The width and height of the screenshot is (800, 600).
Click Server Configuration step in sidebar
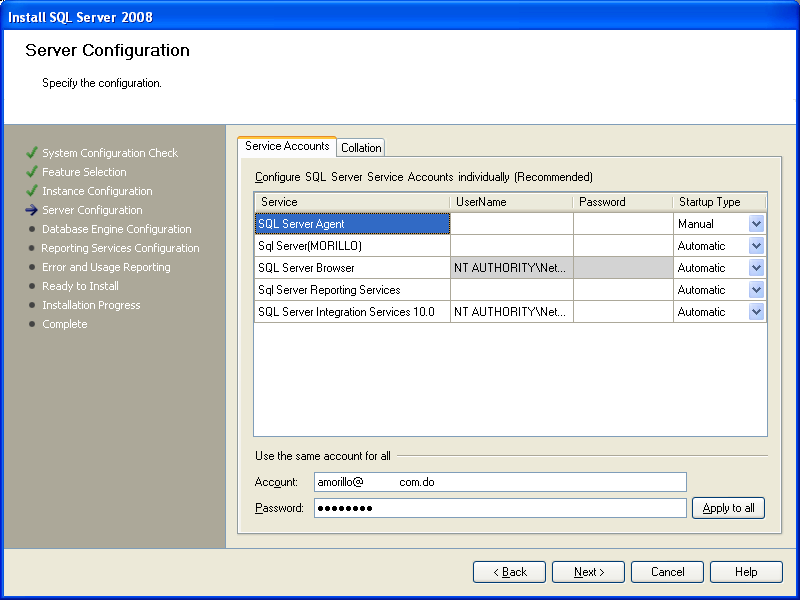[x=92, y=210]
